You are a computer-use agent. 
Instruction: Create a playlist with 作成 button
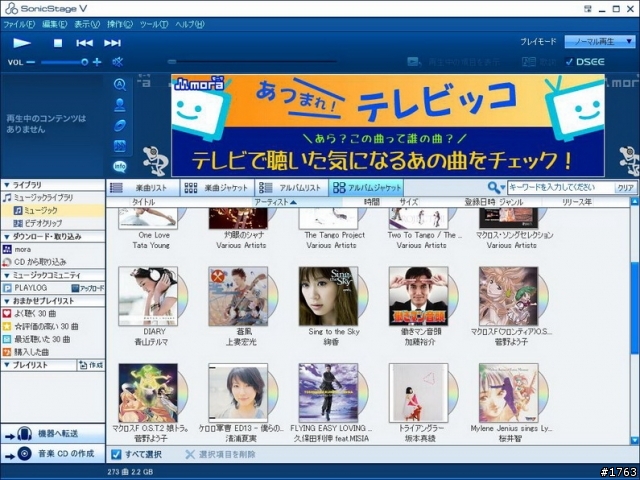(x=91, y=365)
